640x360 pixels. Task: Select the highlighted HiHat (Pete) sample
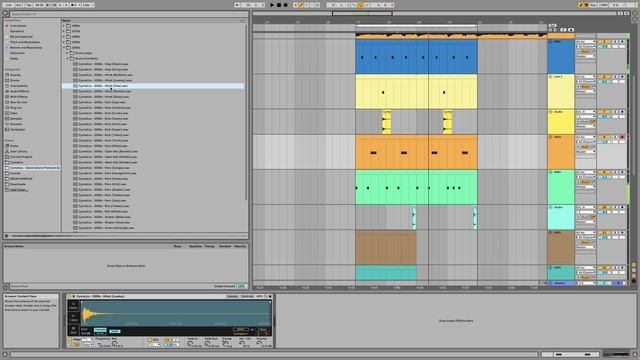pyautogui.click(x=153, y=86)
